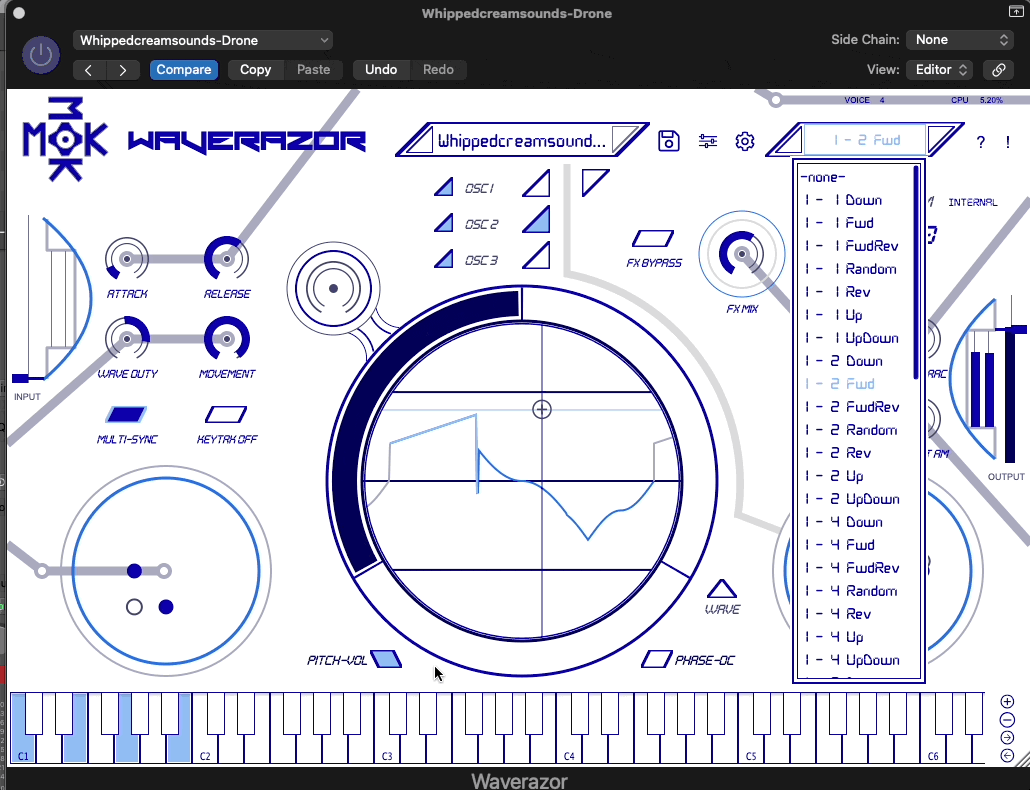Viewport: 1030px width, 790px height.
Task: Click the Redo button
Action: pyautogui.click(x=438, y=70)
